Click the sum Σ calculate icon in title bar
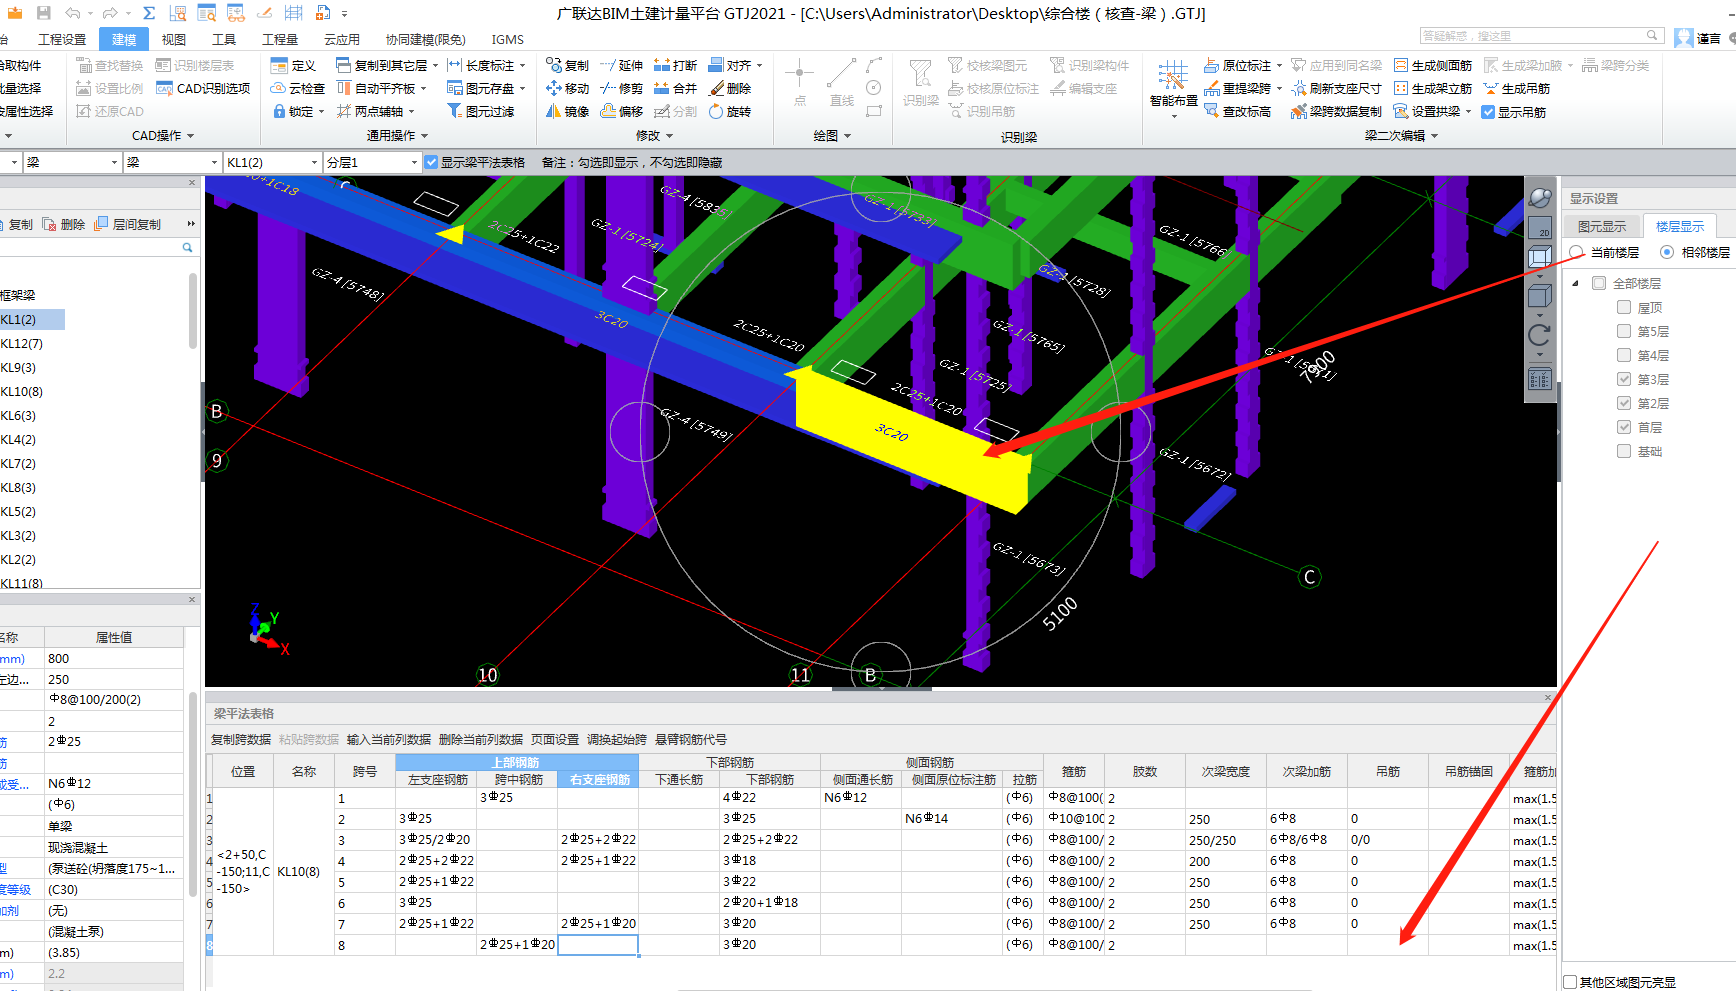This screenshot has height=991, width=1736. point(148,13)
